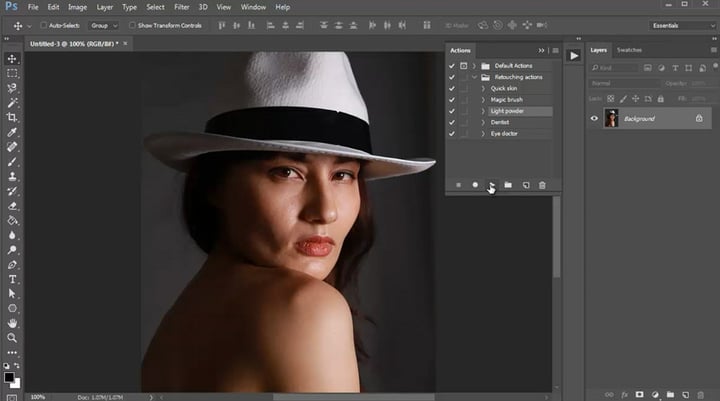Image resolution: width=720 pixels, height=401 pixels.
Task: Create a new action set folder
Action: [x=508, y=185]
